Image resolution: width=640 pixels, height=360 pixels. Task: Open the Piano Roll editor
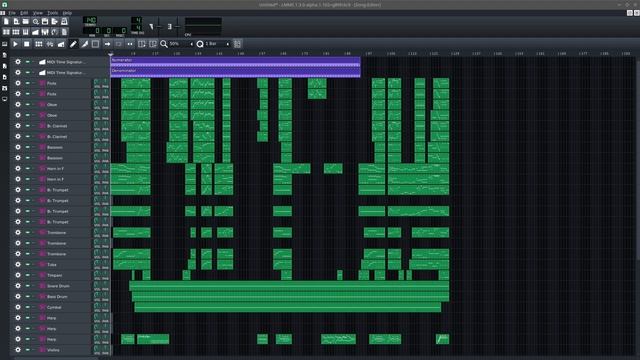pyautogui.click(x=26, y=31)
